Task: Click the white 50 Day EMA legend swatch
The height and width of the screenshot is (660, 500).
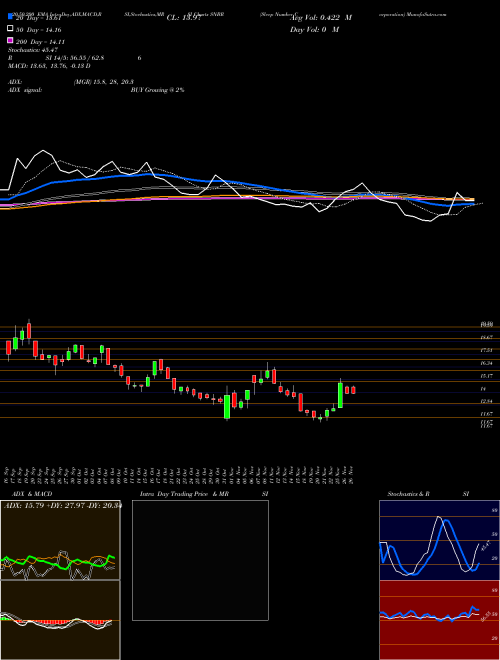Action: 10,29
